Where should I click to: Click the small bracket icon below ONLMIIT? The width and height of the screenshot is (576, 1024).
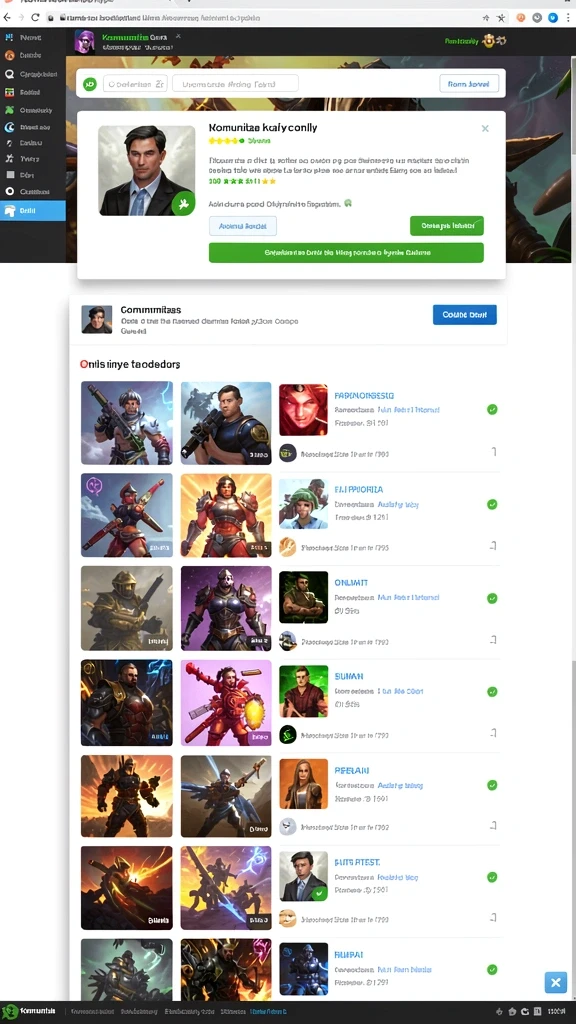(493, 641)
